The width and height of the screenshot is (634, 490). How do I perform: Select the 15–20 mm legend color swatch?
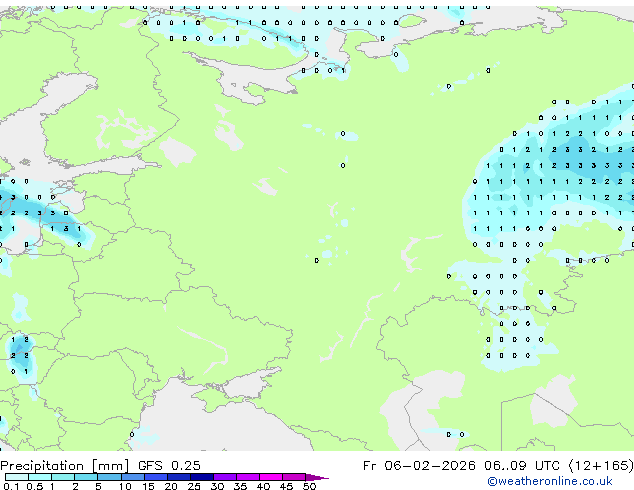tap(155, 477)
